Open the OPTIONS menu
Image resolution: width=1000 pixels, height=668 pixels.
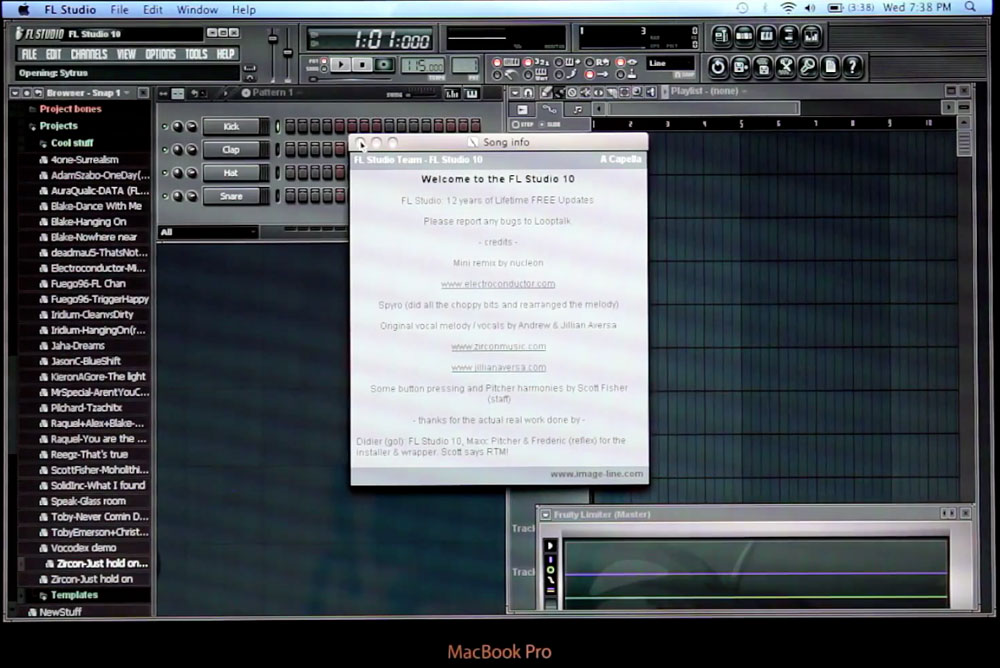[x=160, y=54]
